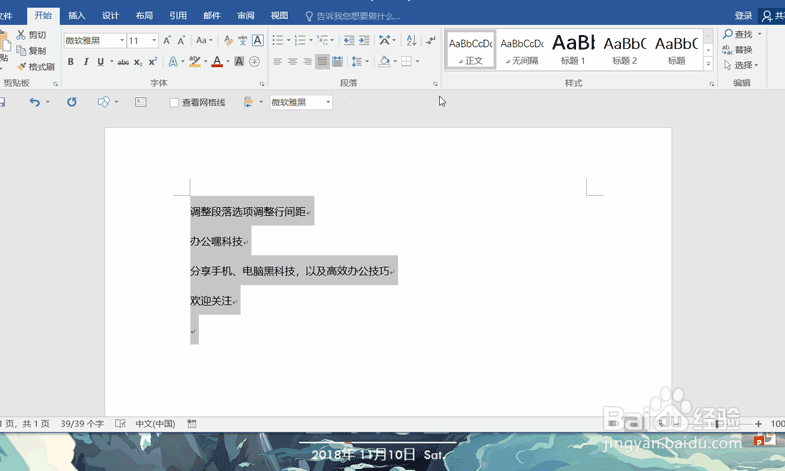Click the Undo arrow in quick access toolbar
Screen dimensions: 785x471
pos(35,102)
